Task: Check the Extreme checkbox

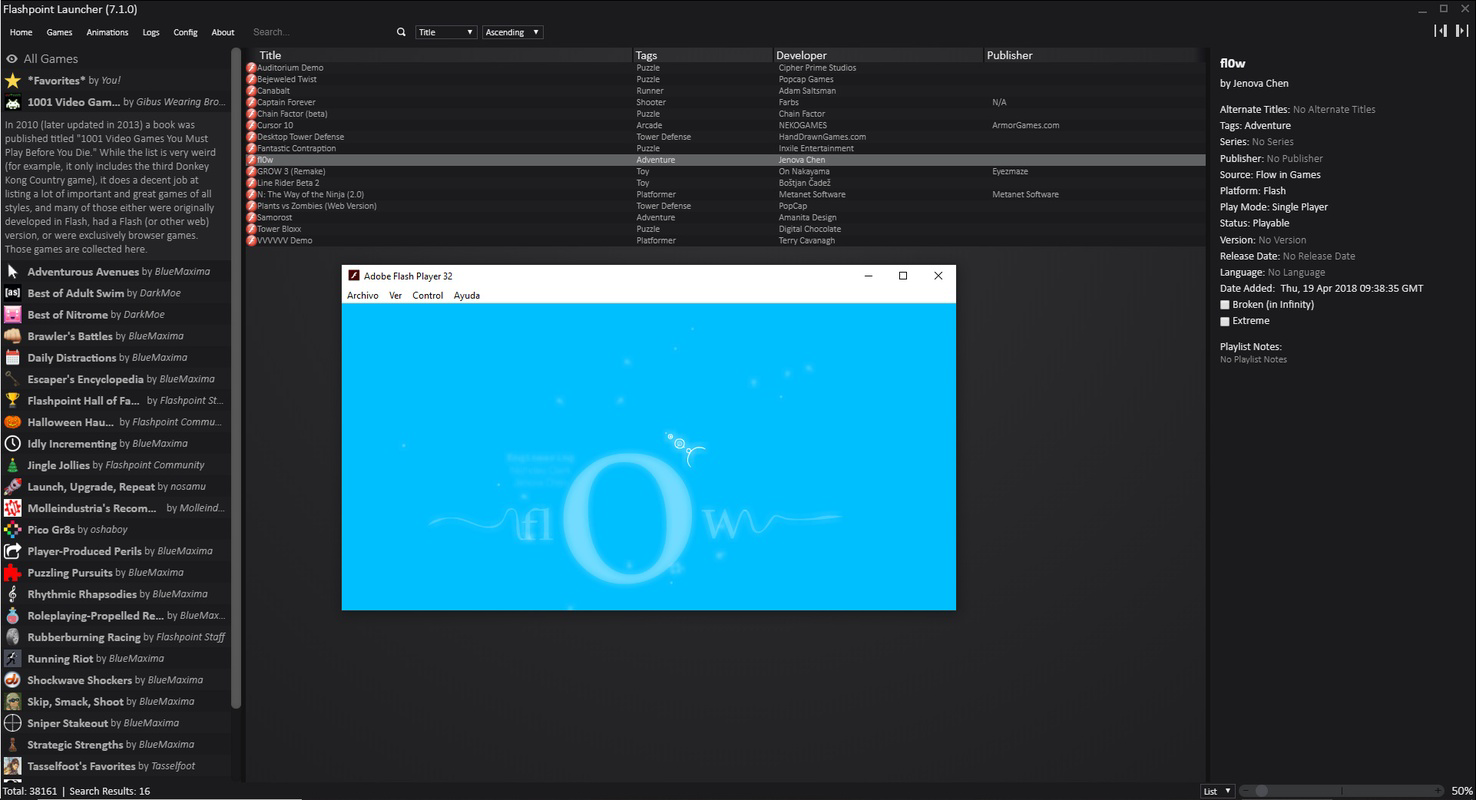Action: (1225, 321)
